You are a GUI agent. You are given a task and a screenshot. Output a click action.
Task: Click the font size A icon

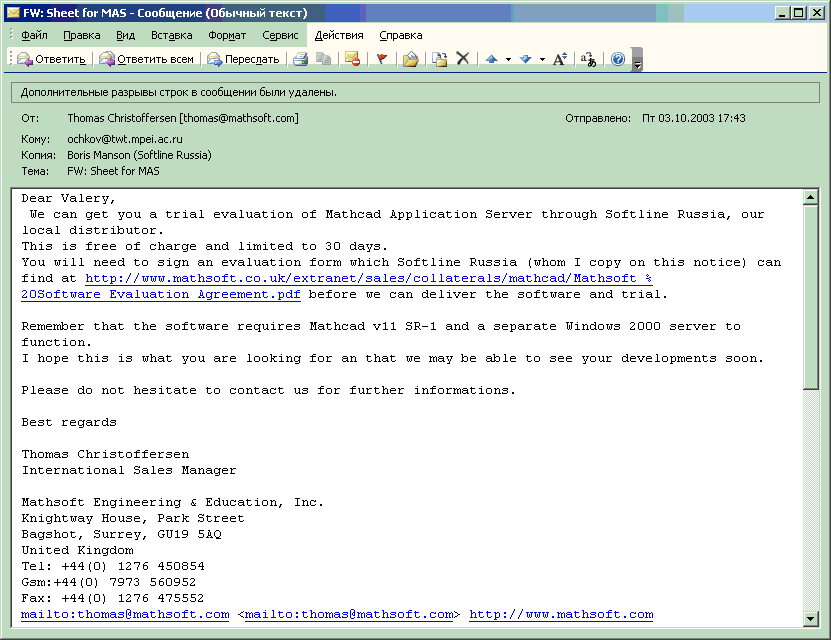[x=560, y=59]
